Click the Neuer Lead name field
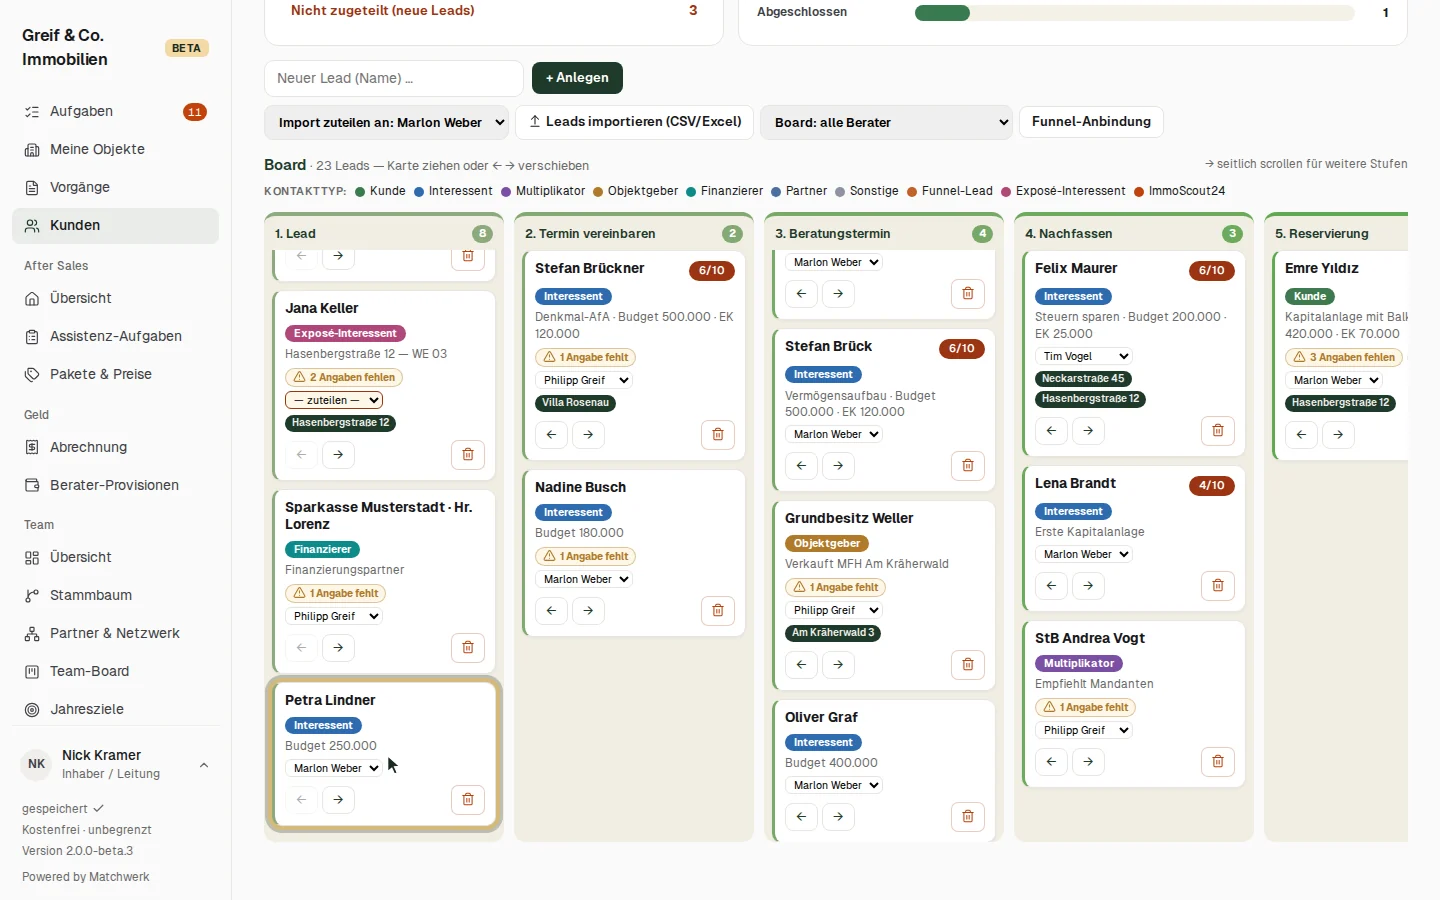1440x900 pixels. tap(394, 78)
